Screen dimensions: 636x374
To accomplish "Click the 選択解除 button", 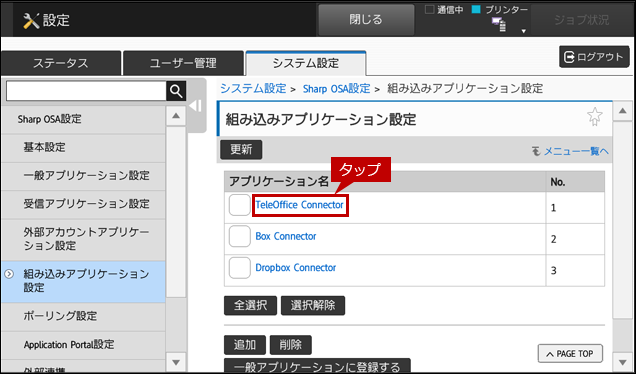I will [313, 305].
